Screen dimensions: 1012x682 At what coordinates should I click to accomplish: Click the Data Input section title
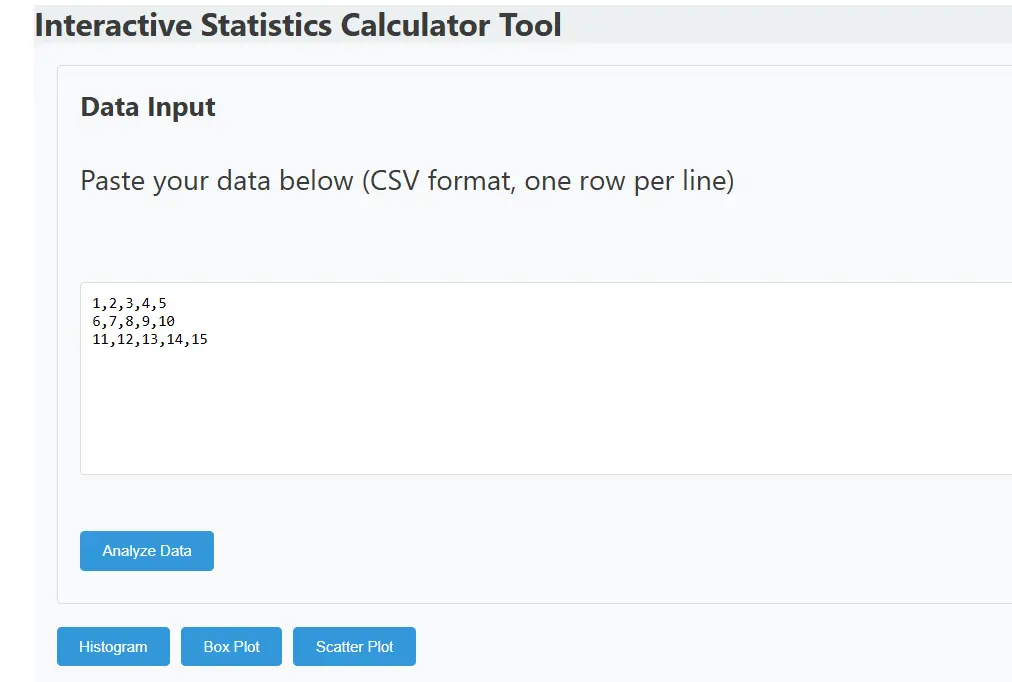pyautogui.click(x=147, y=107)
